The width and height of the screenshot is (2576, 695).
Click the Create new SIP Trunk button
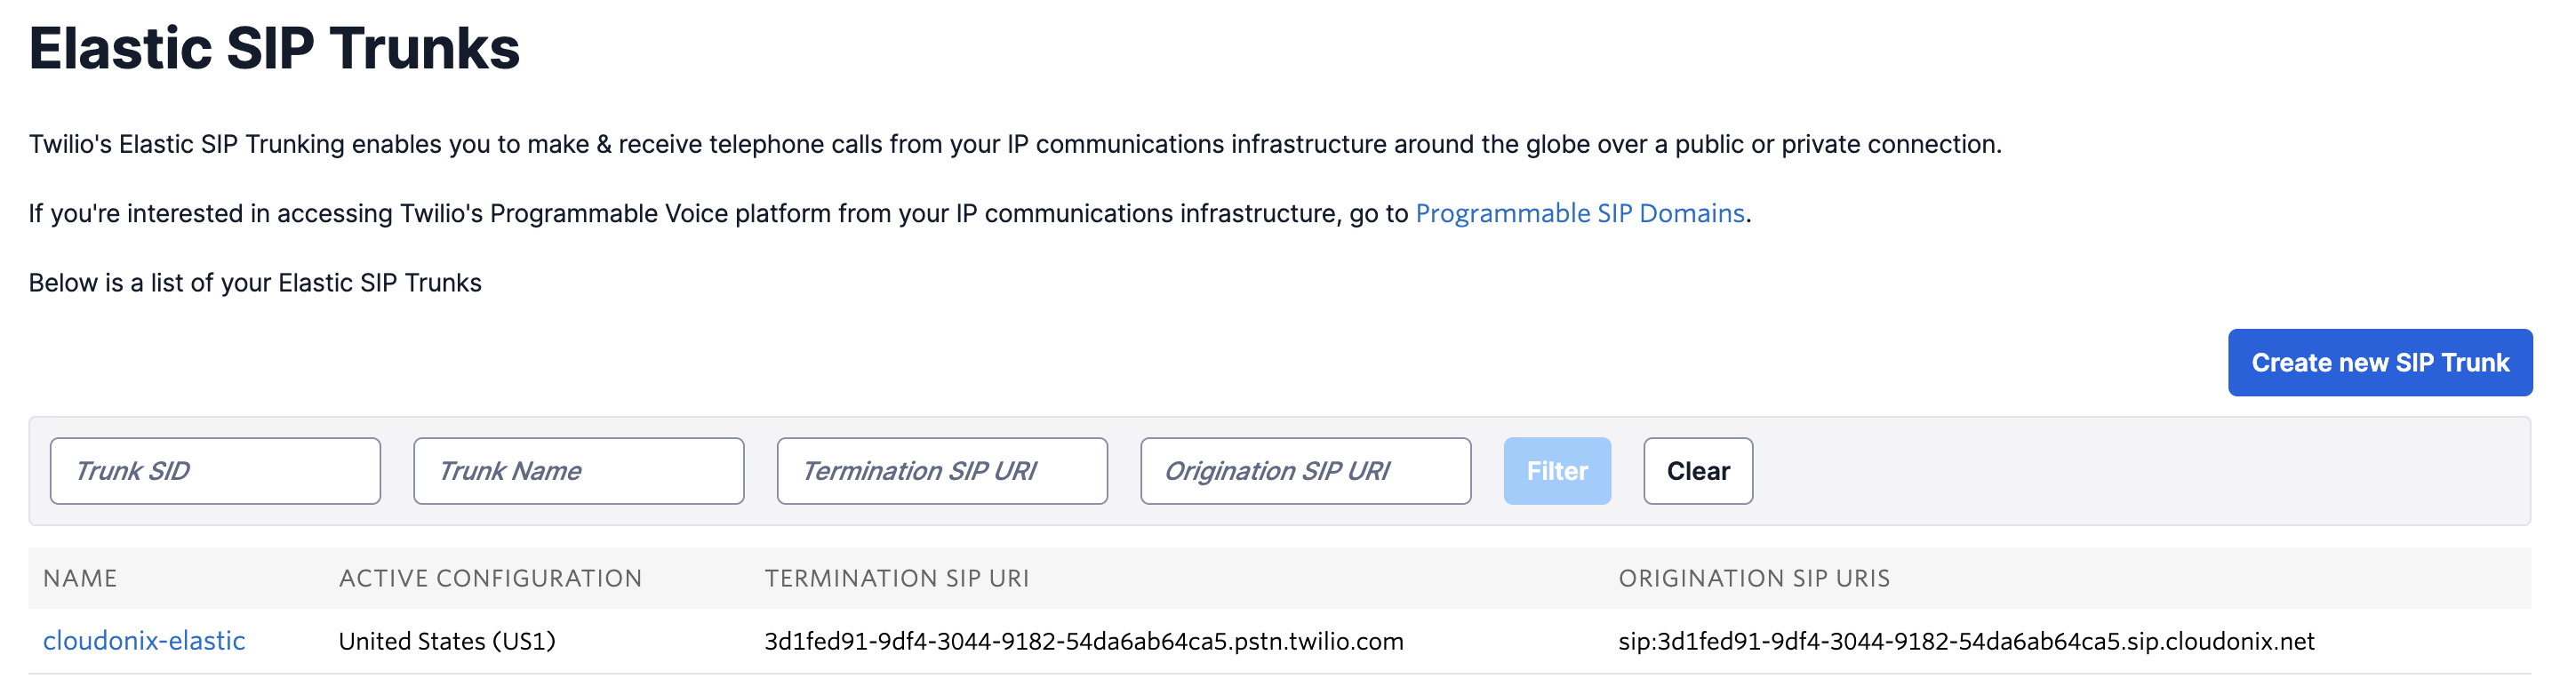point(2379,363)
